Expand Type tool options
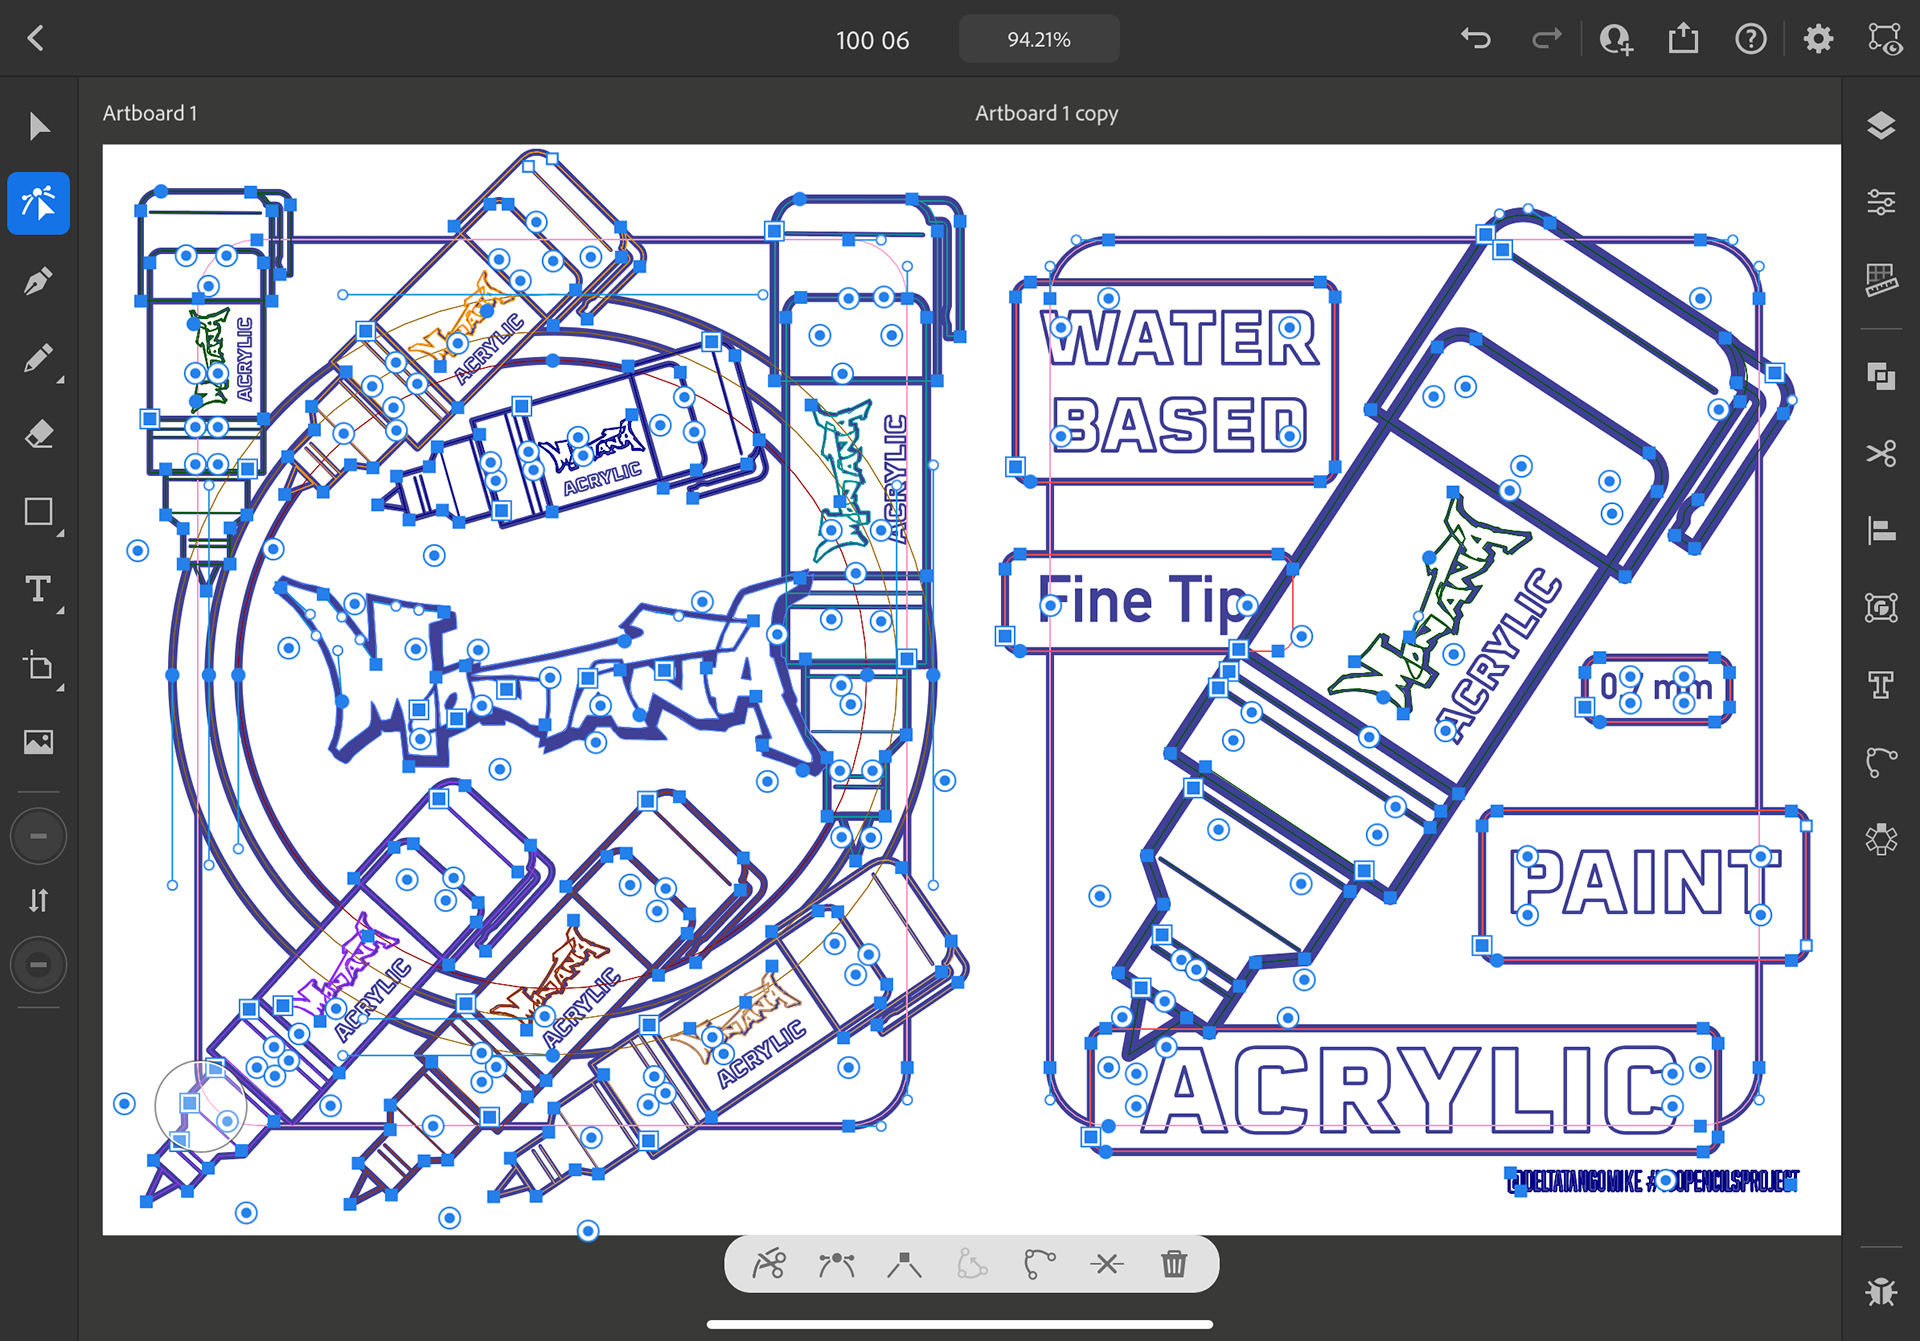This screenshot has width=1920, height=1341. coord(61,610)
